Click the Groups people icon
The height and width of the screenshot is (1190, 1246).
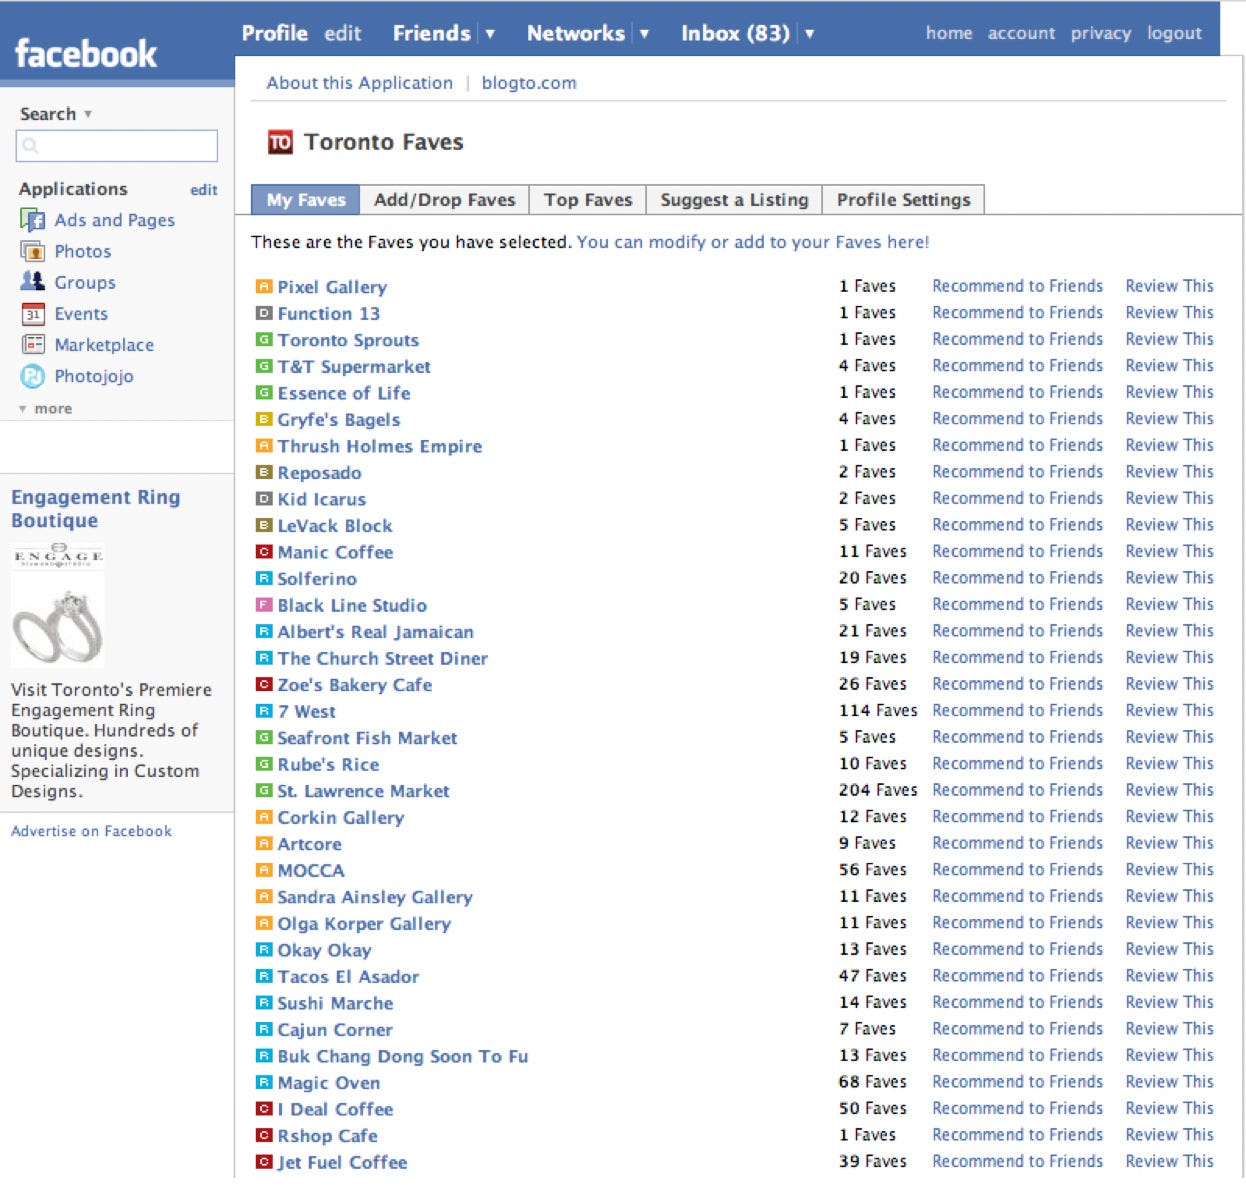pyautogui.click(x=33, y=282)
